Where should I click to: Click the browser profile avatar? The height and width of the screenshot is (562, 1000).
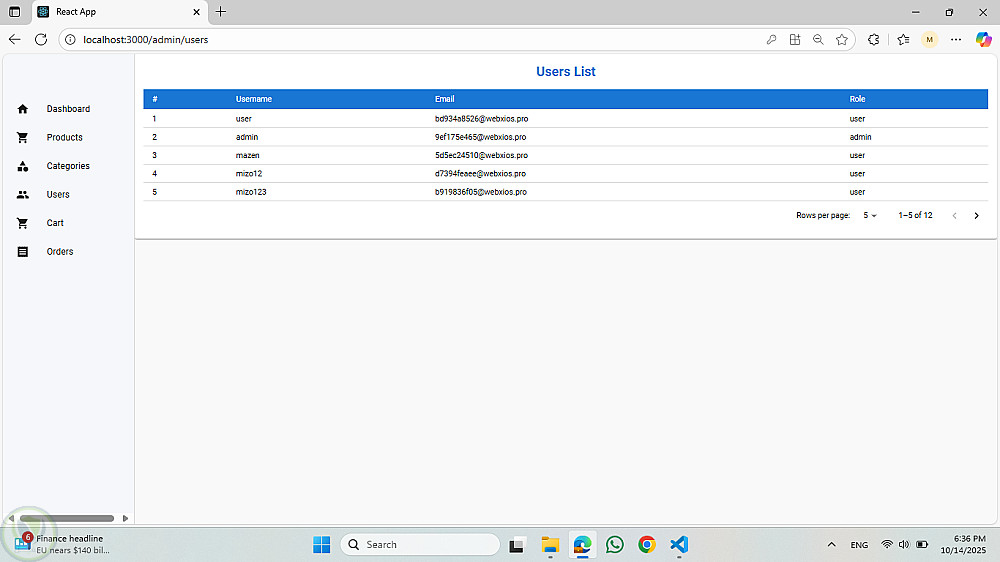point(929,40)
